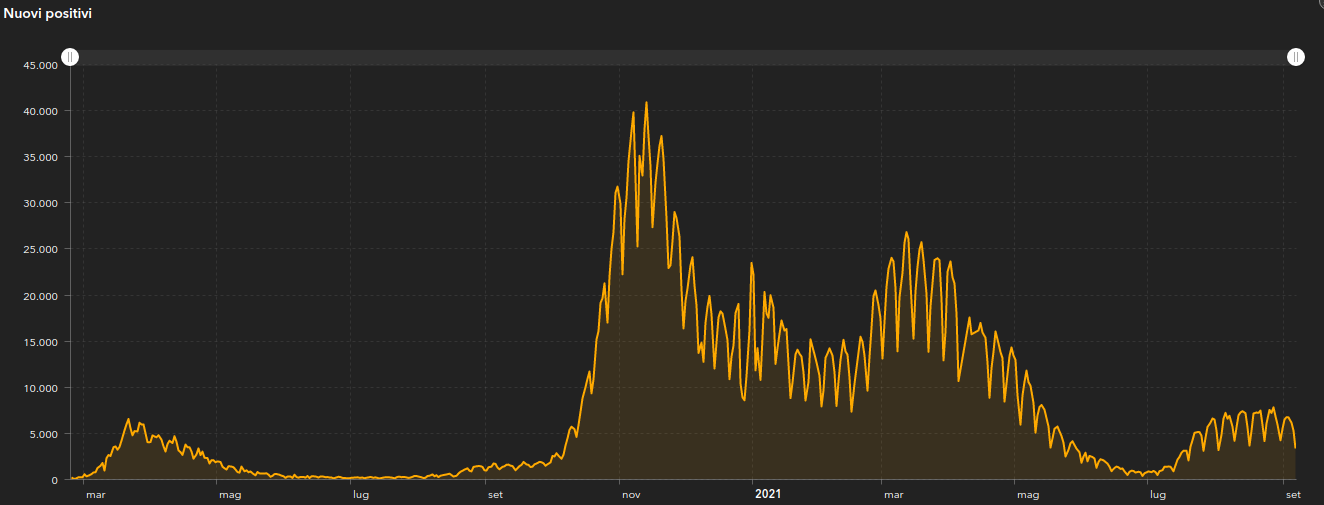Image resolution: width=1324 pixels, height=505 pixels.
Task: Click the 'mag' label after 2021
Action: (x=1028, y=494)
